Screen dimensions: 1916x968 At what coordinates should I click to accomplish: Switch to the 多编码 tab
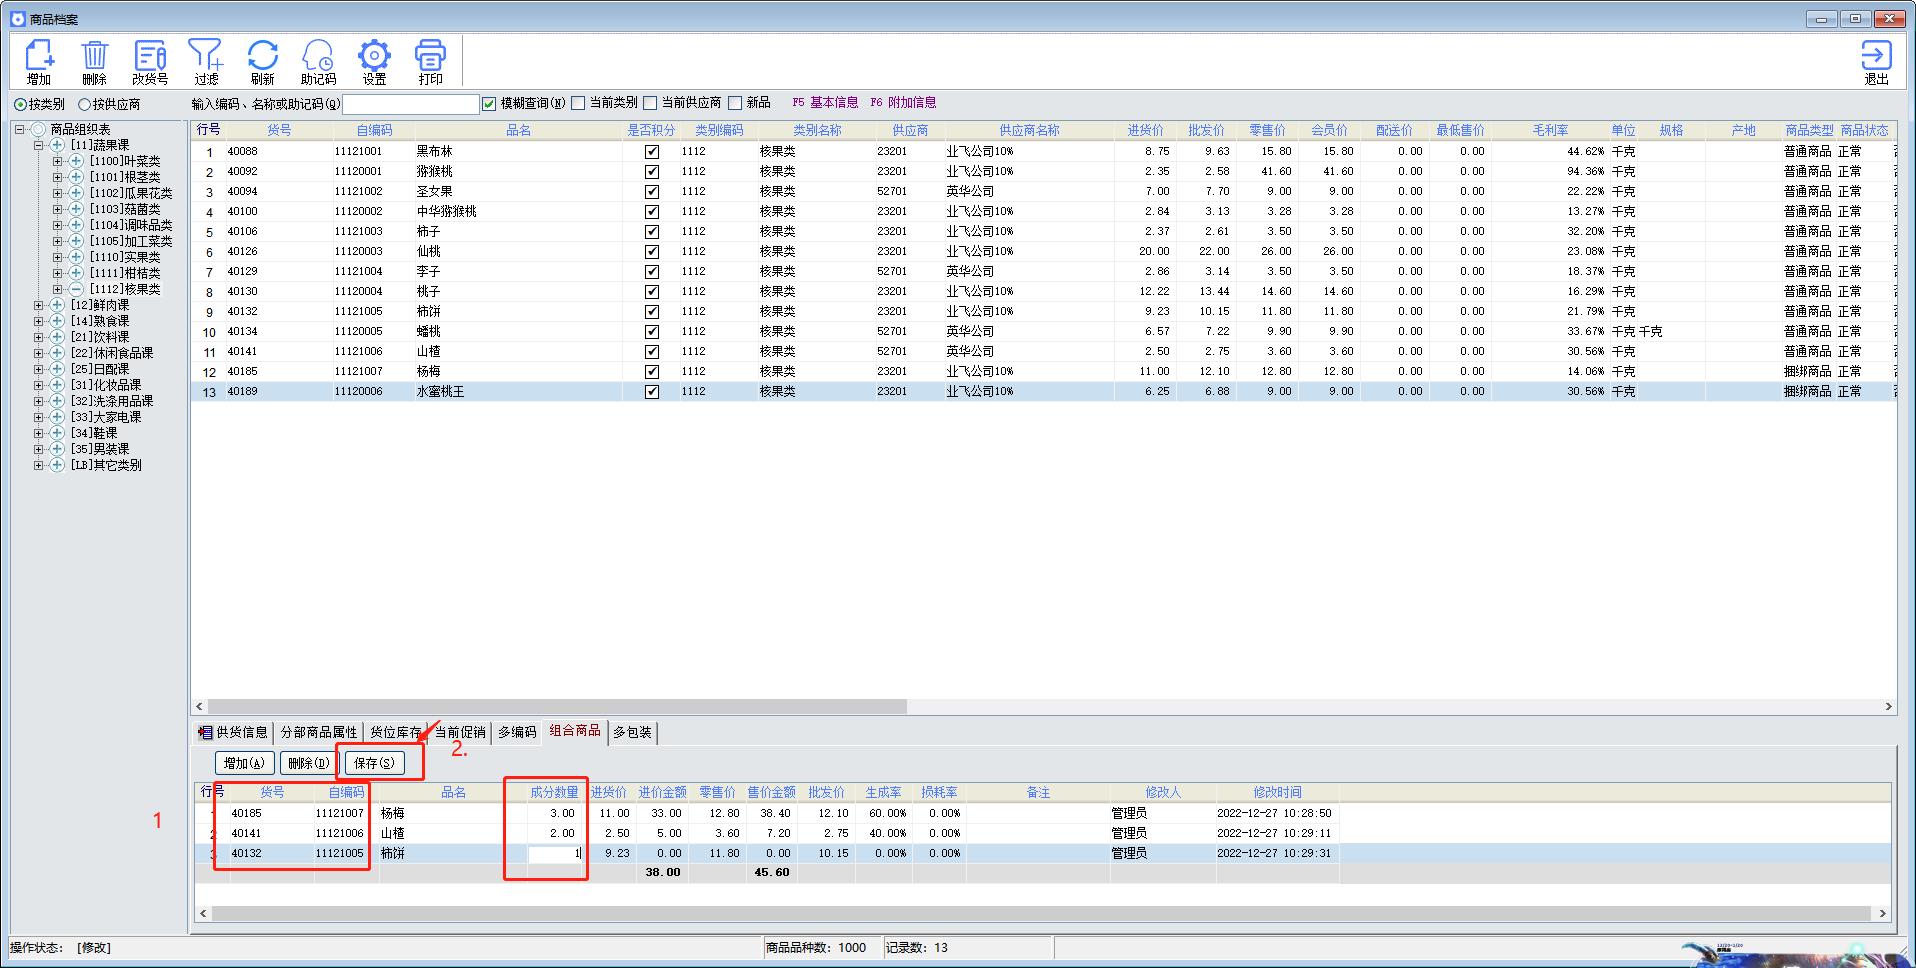[517, 732]
